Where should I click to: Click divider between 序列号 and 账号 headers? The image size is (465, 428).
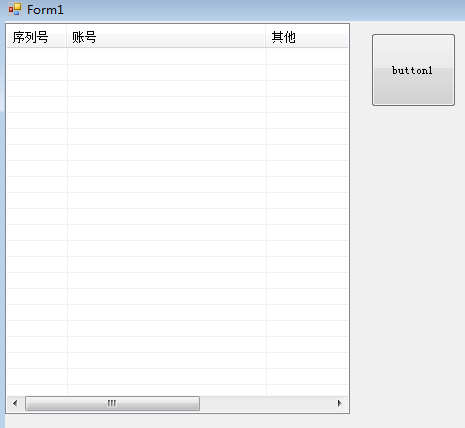pos(66,37)
